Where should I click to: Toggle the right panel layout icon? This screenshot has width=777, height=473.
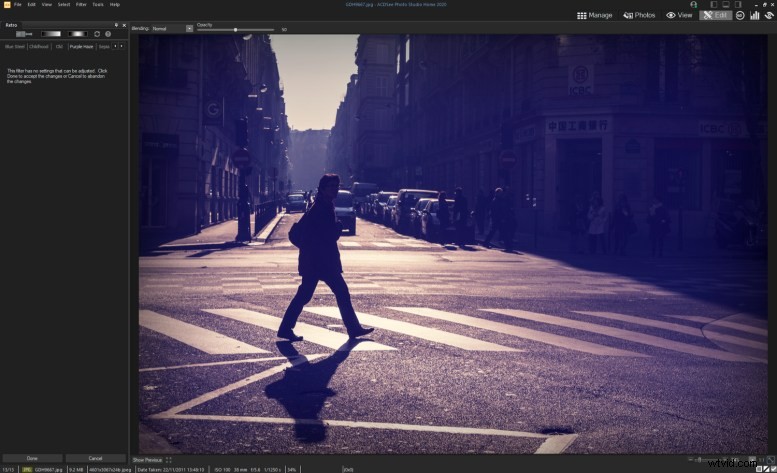tap(738, 4)
